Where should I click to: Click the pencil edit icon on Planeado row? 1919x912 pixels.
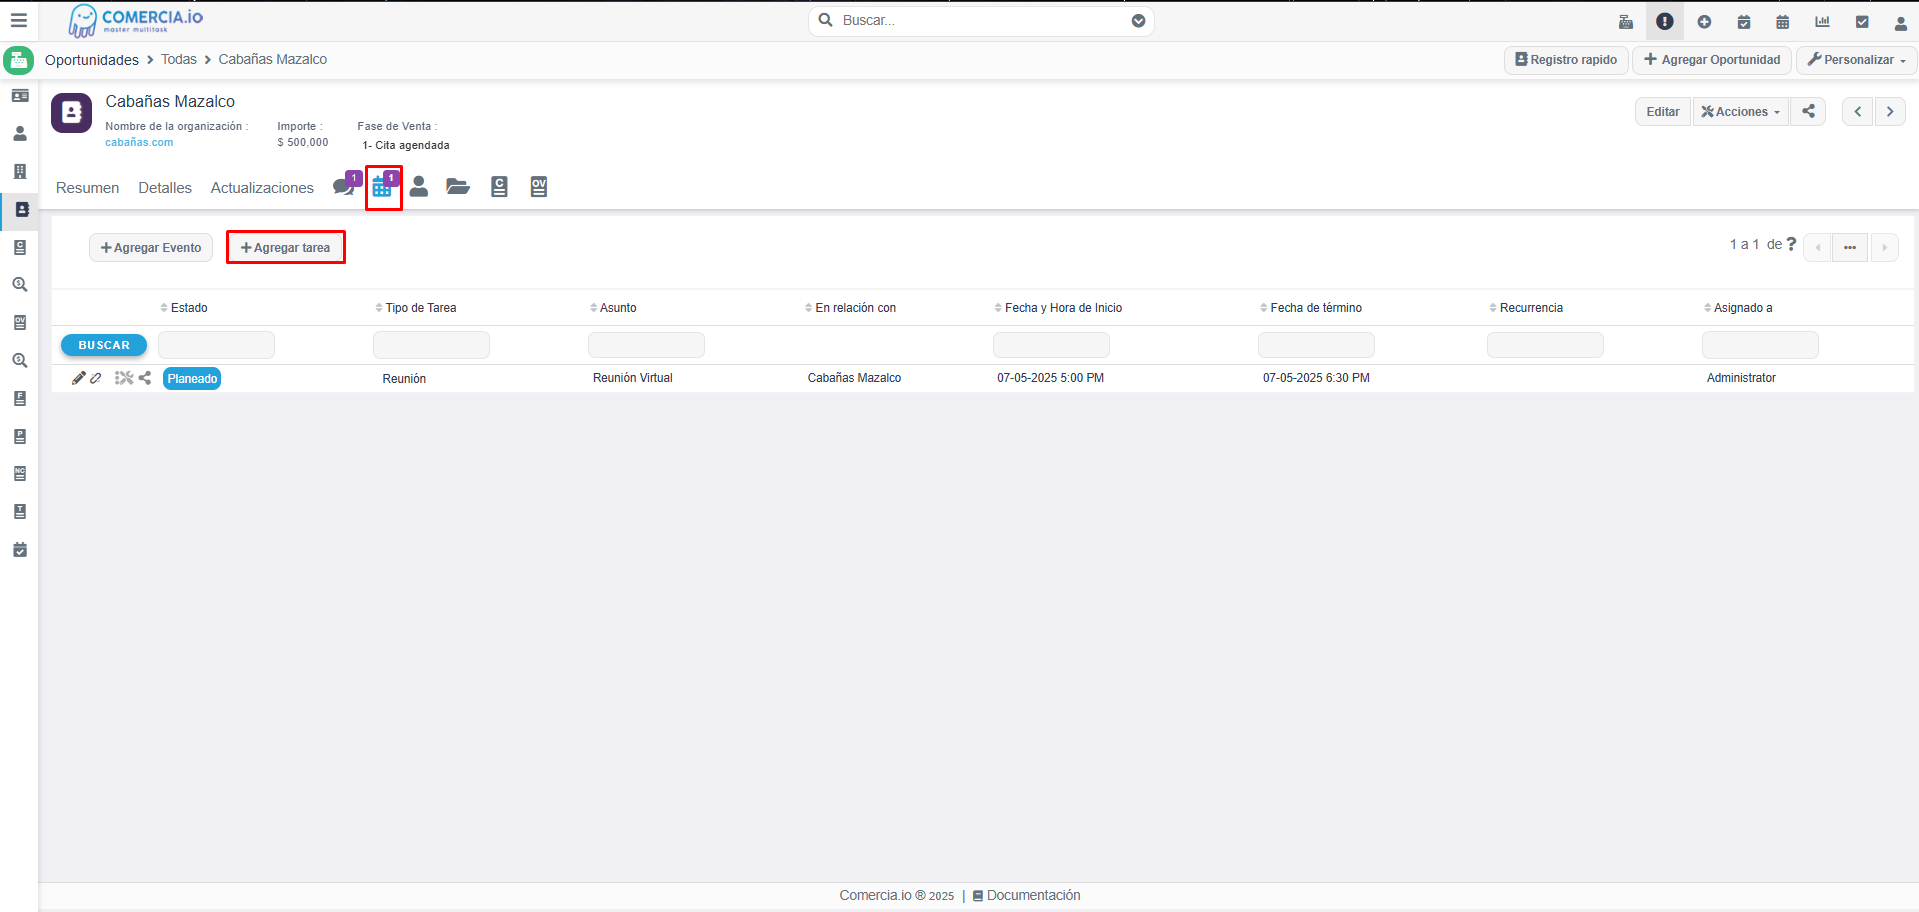78,378
